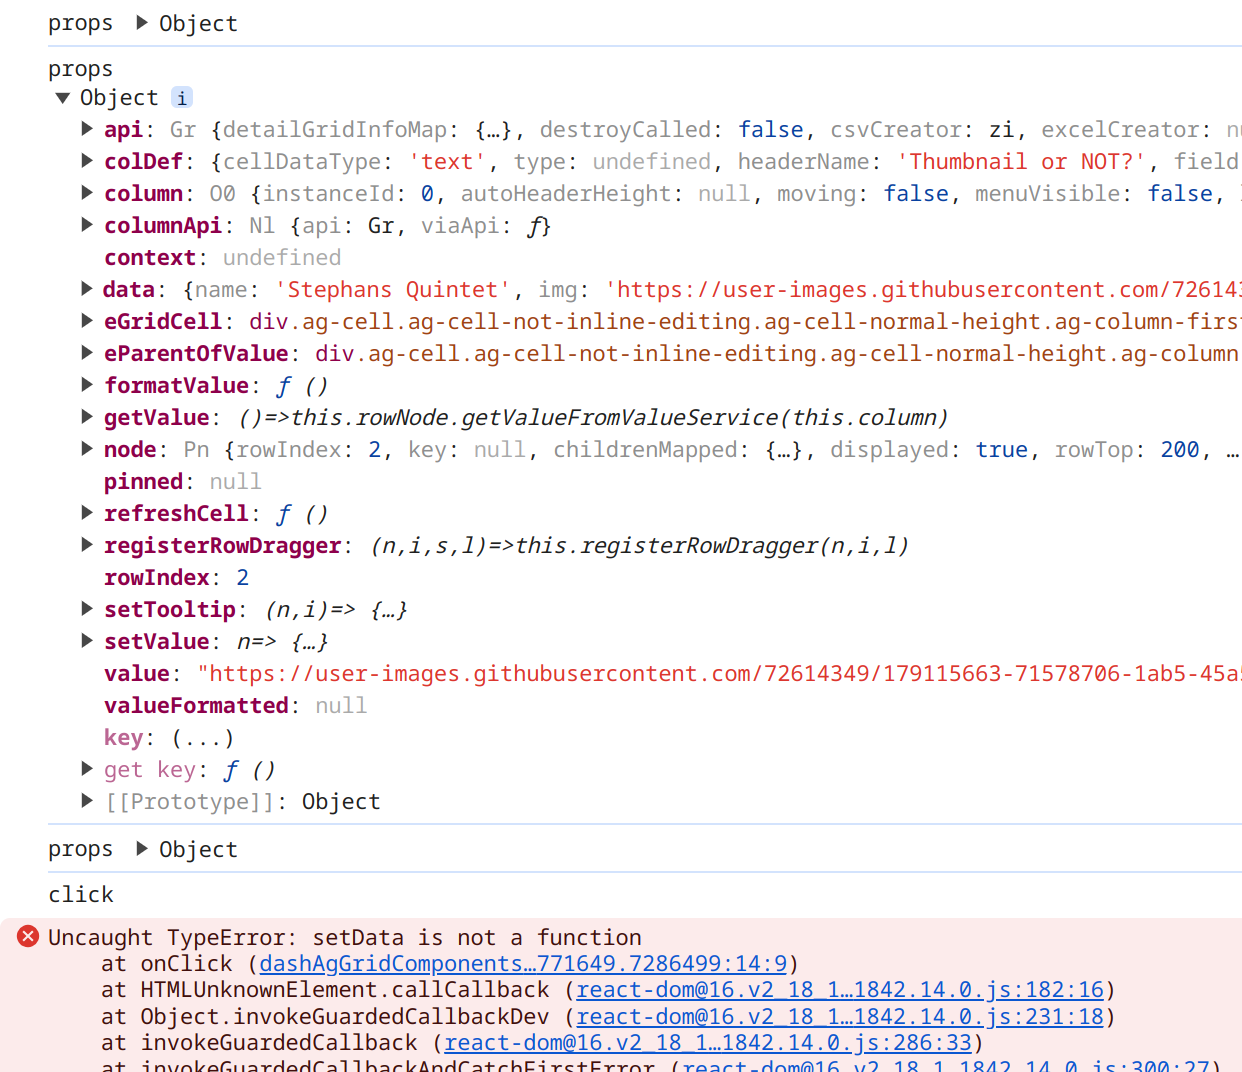Select the context undefined row

click(x=222, y=258)
